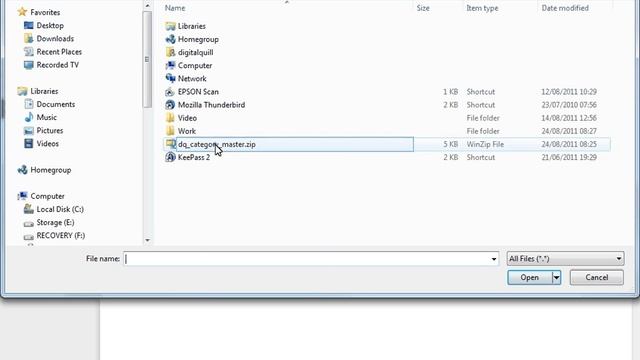Open Desktop in Favorites
The image size is (640, 360).
[50, 25]
